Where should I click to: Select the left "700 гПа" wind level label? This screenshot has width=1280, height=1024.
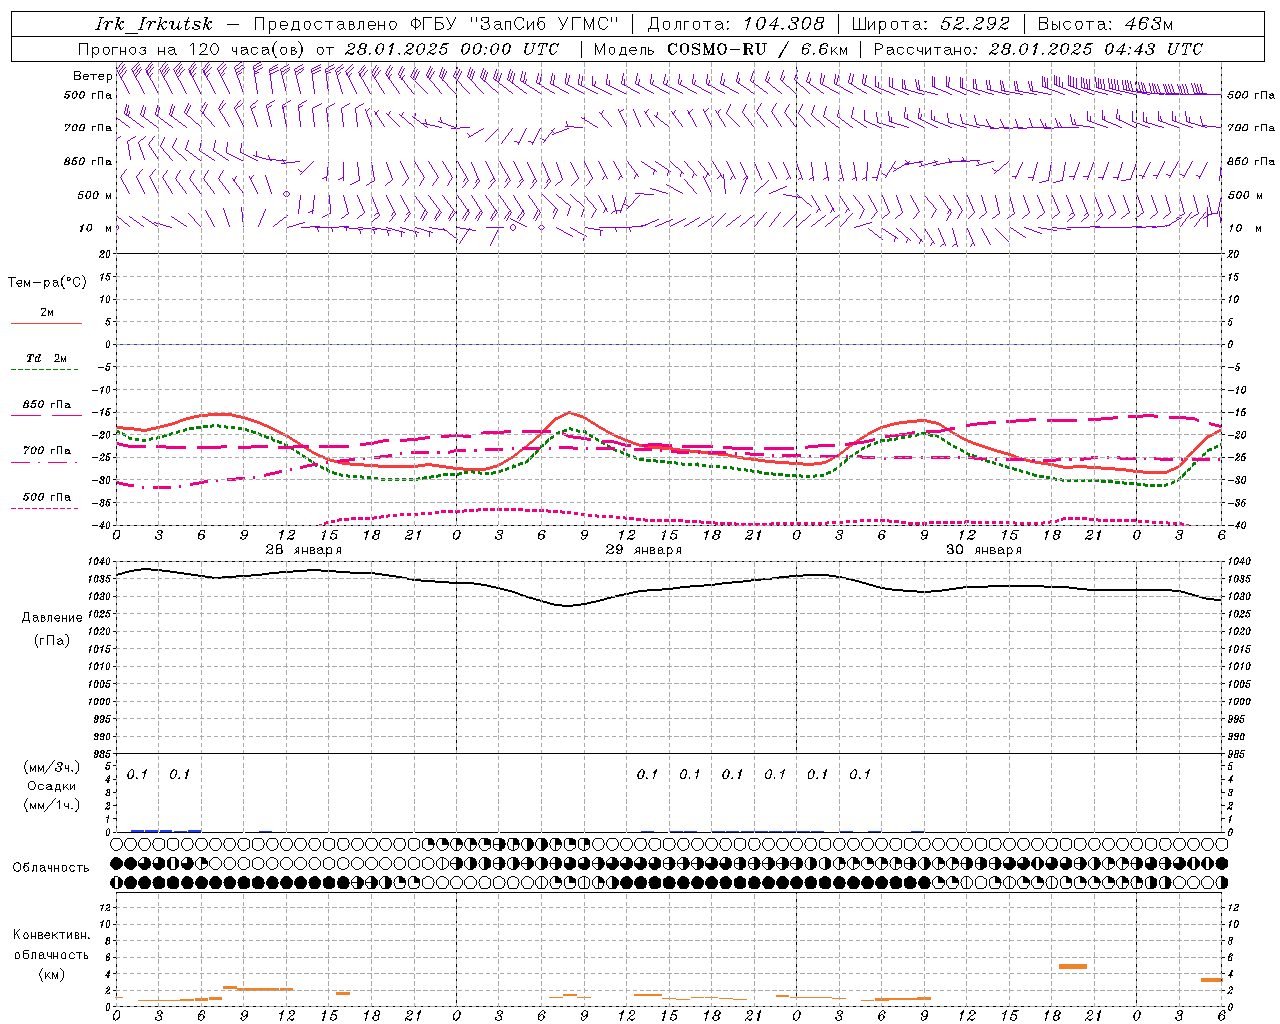pyautogui.click(x=88, y=128)
